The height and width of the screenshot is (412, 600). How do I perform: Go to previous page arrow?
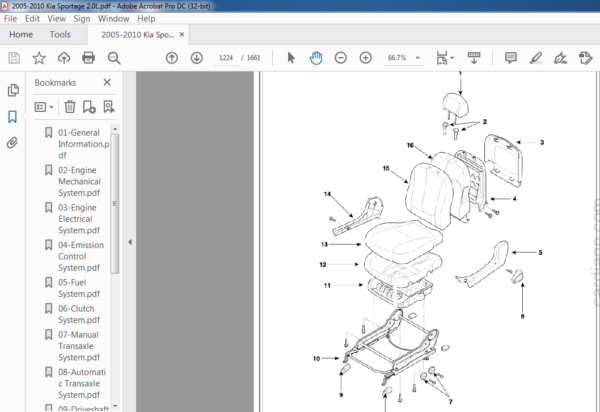(172, 58)
